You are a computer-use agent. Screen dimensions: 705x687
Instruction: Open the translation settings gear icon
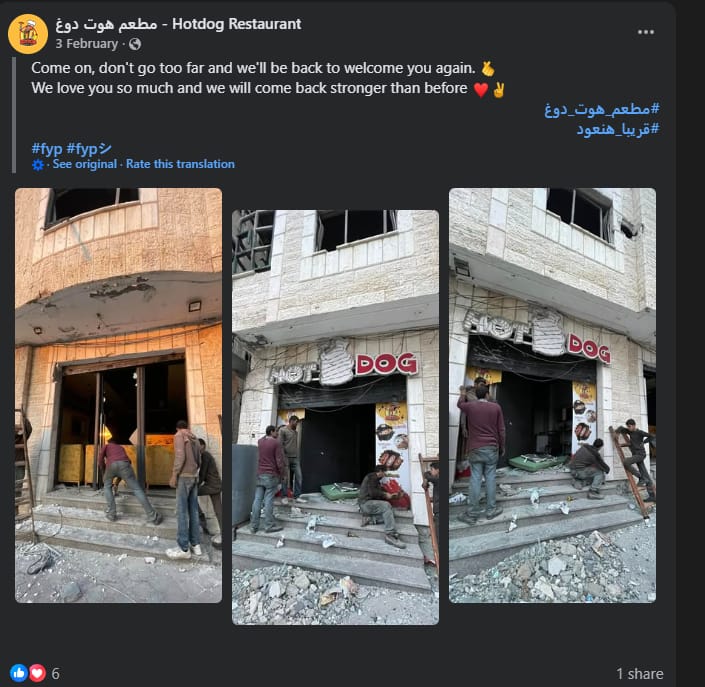[38, 165]
